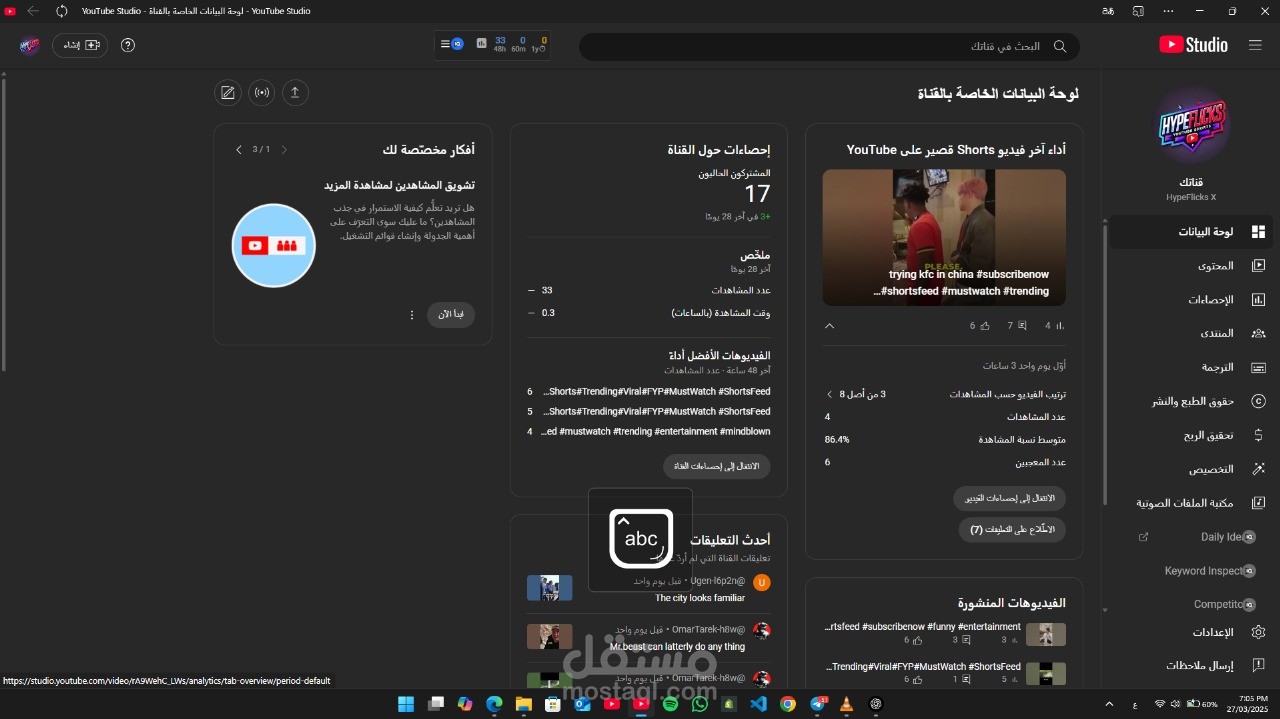Open three-dot options in ideas card
The width and height of the screenshot is (1280, 719).
(411, 315)
